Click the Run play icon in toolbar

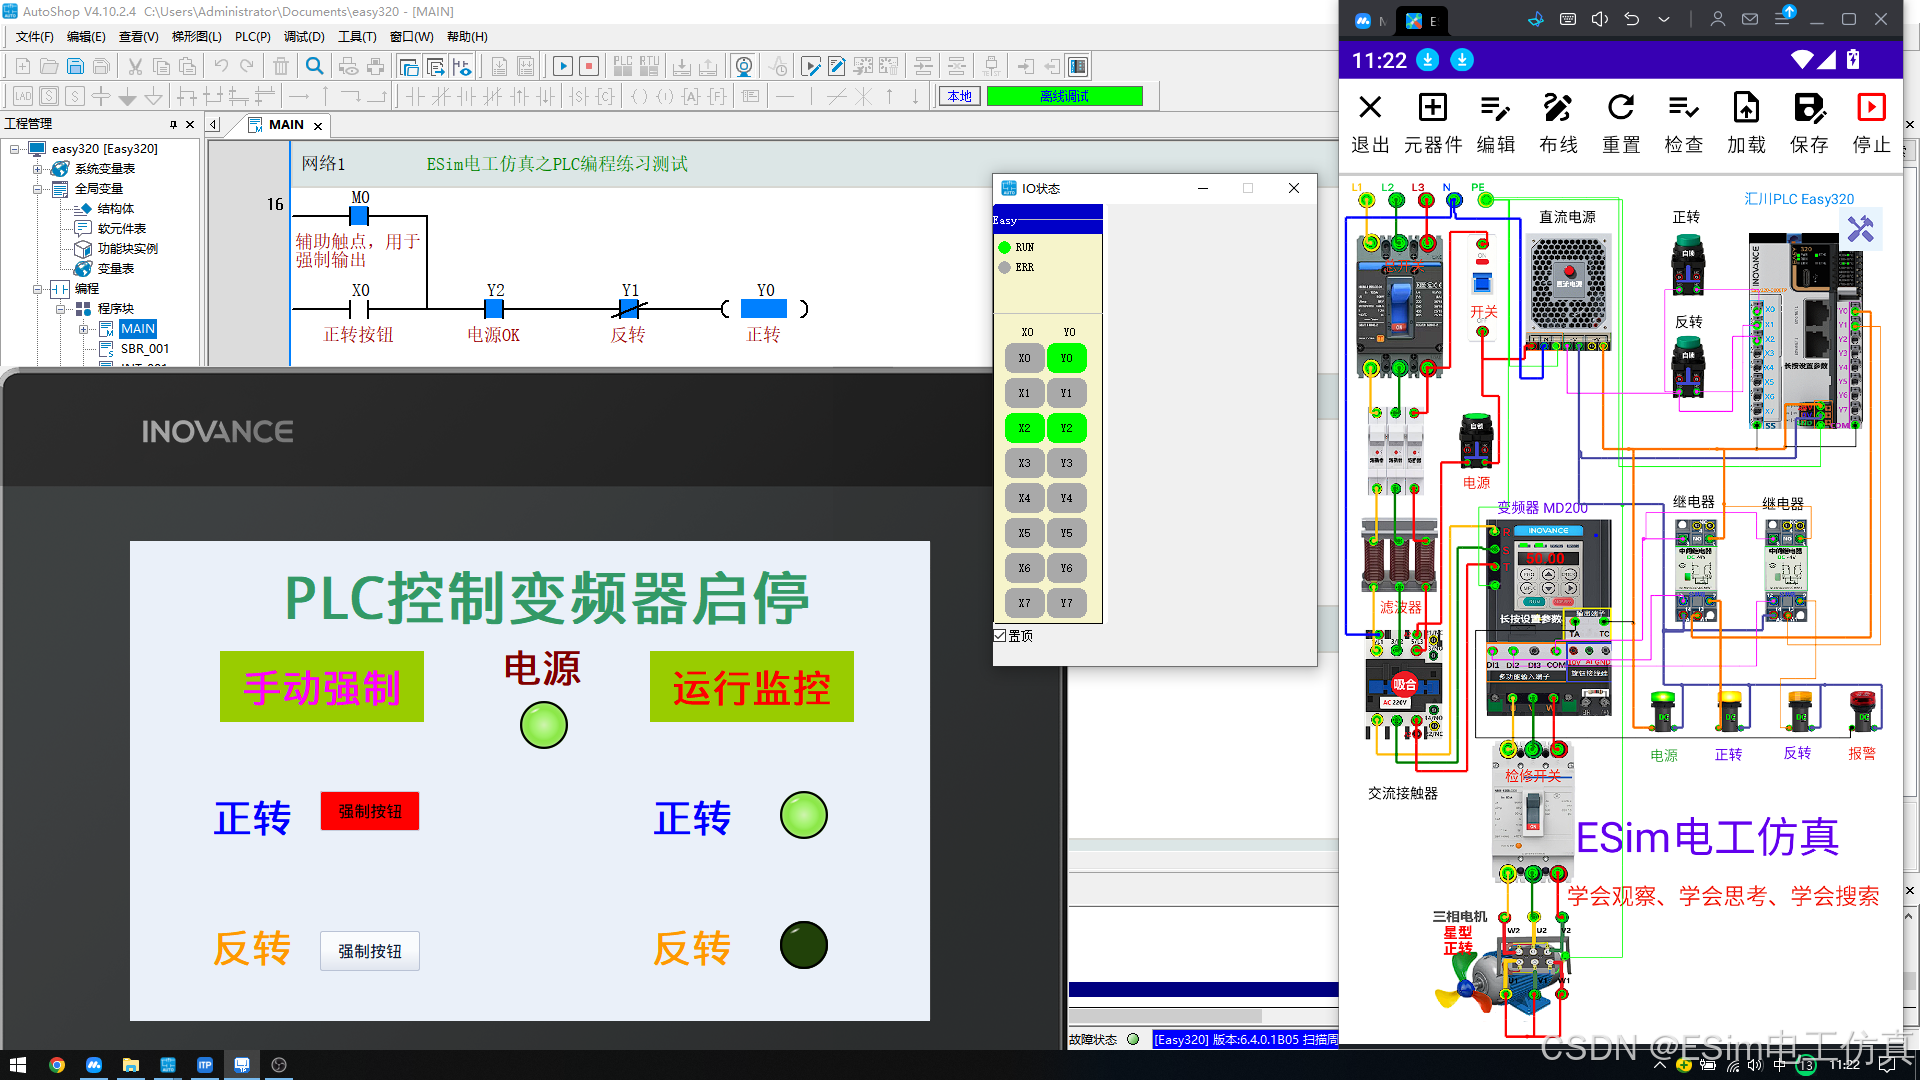[x=563, y=66]
